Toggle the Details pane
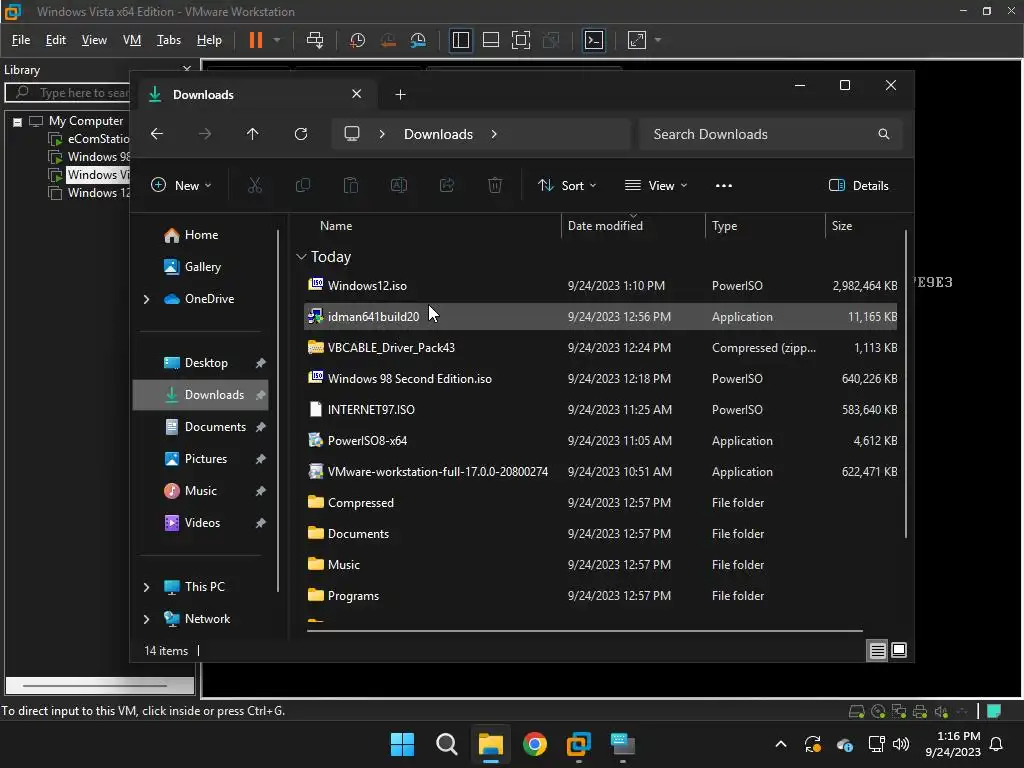 click(x=858, y=185)
